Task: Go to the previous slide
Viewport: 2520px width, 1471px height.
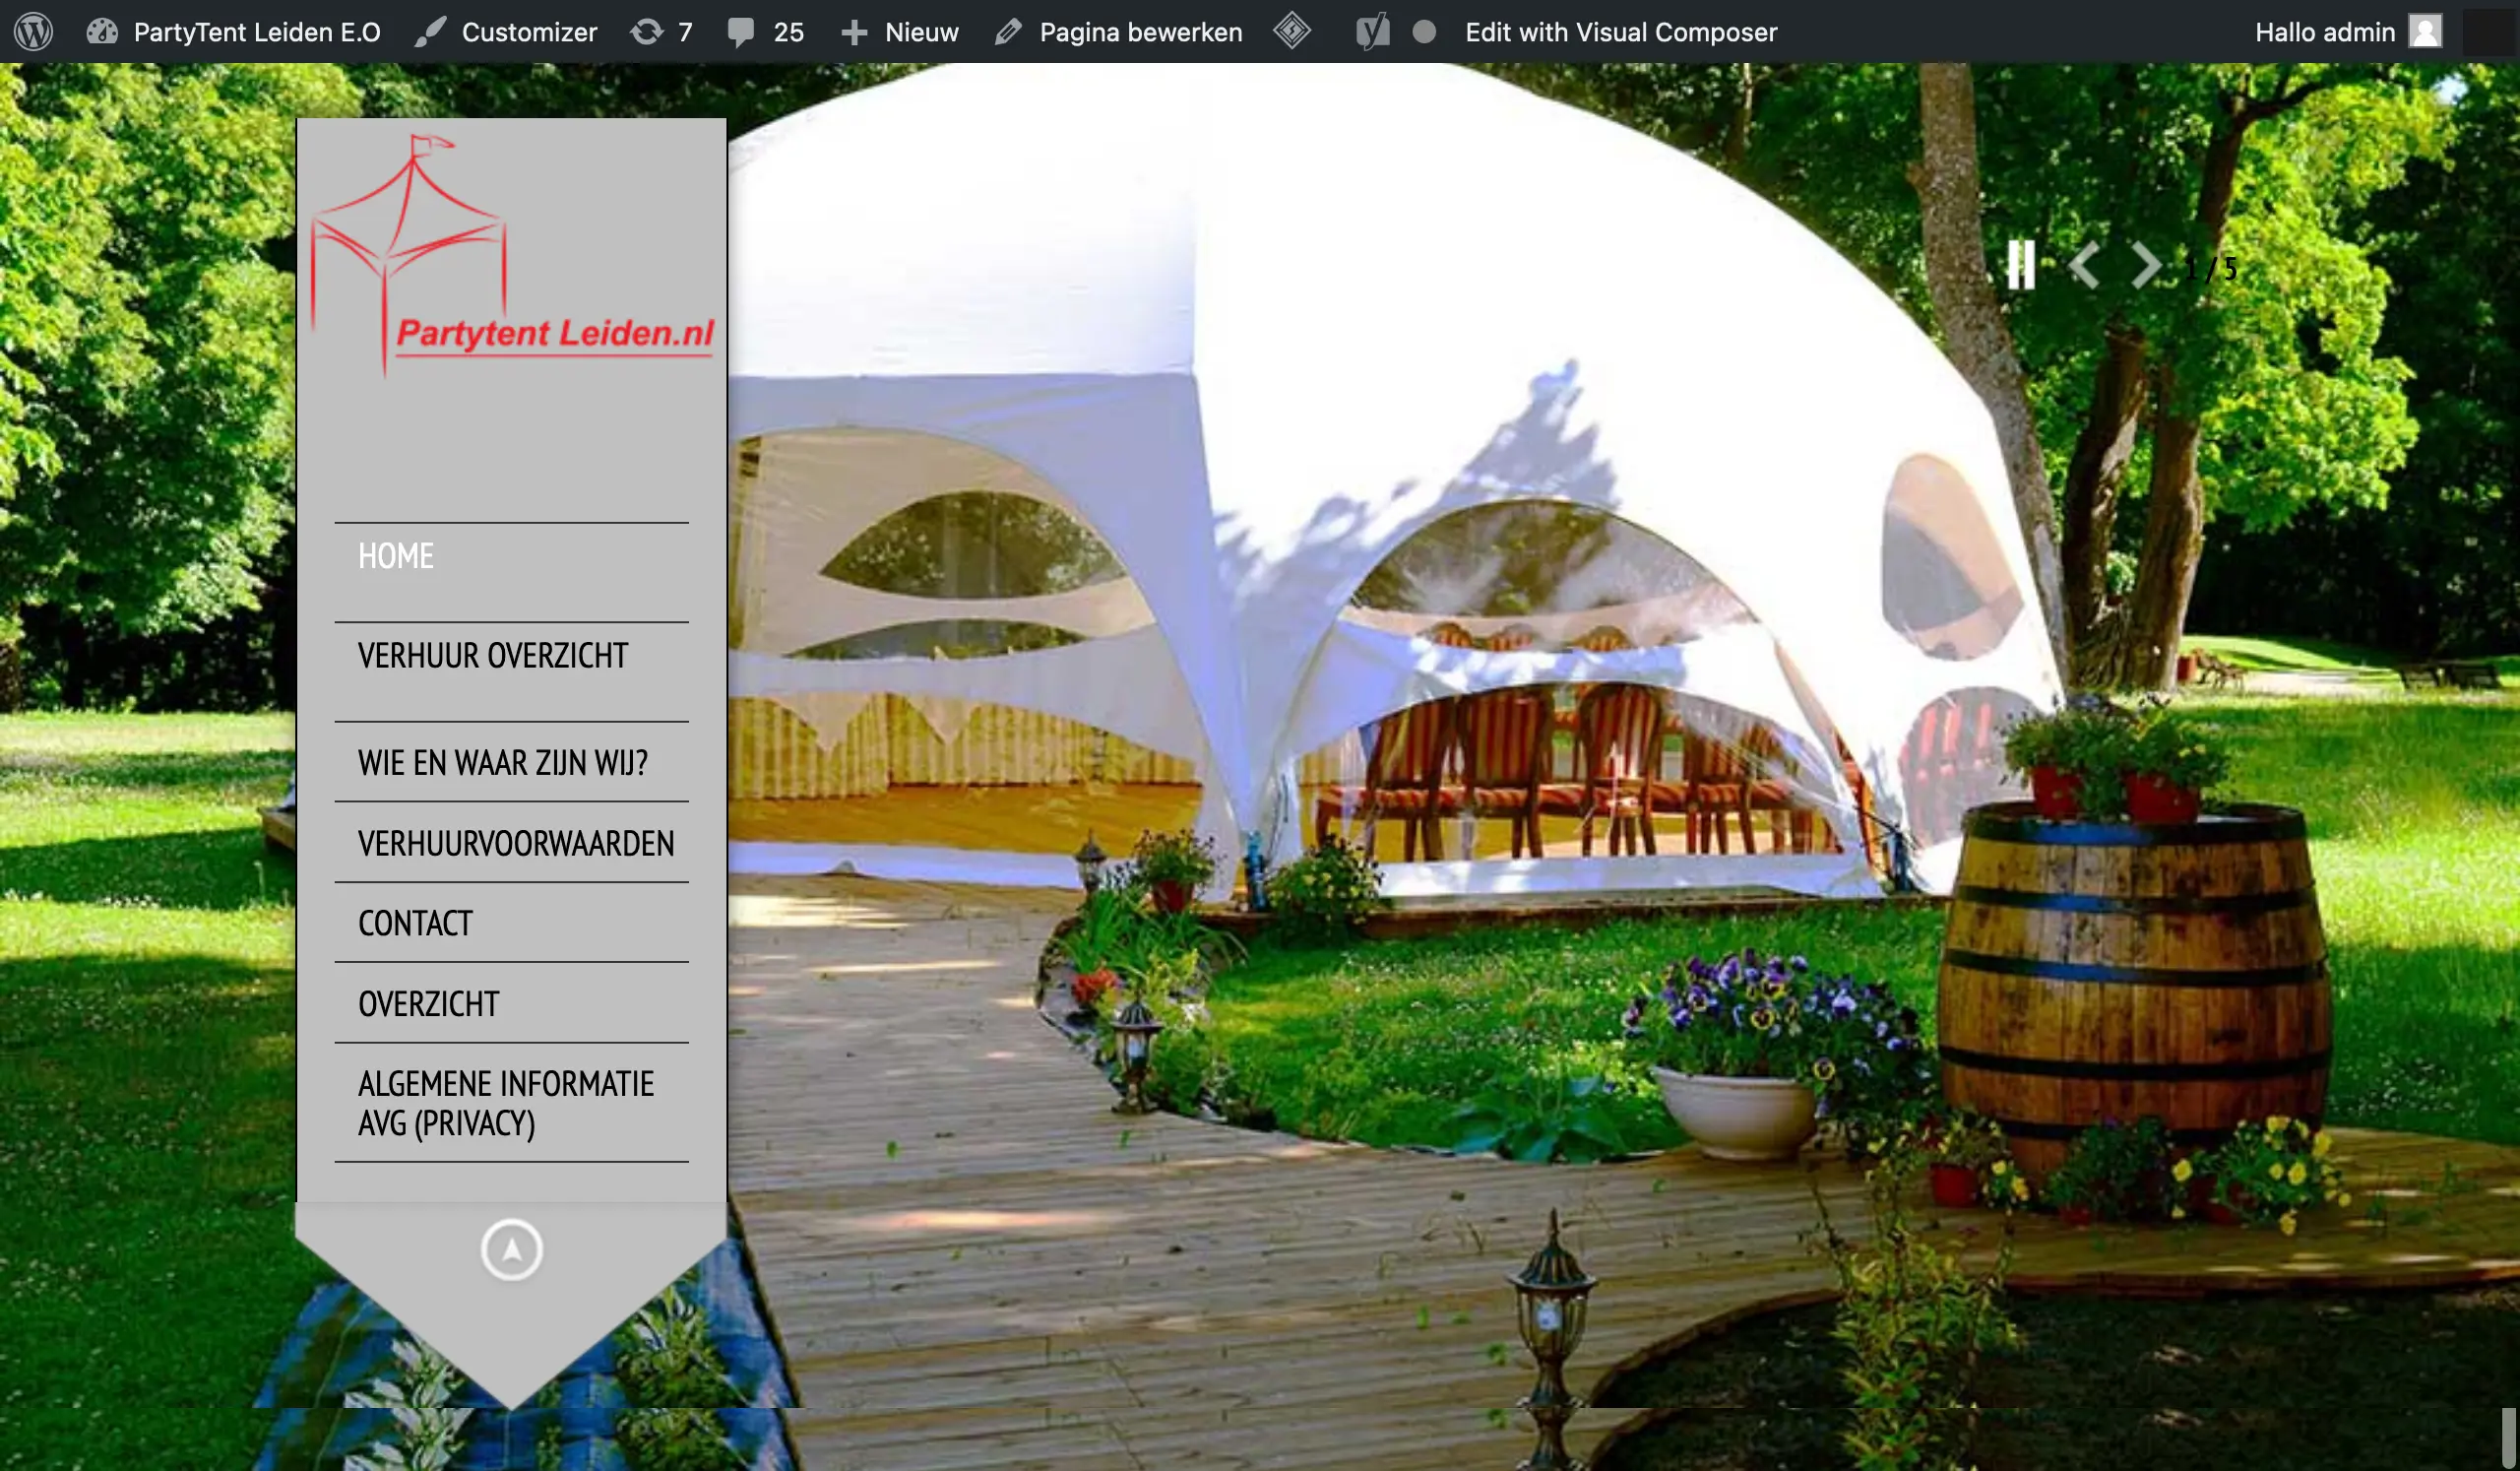Action: (x=2083, y=266)
